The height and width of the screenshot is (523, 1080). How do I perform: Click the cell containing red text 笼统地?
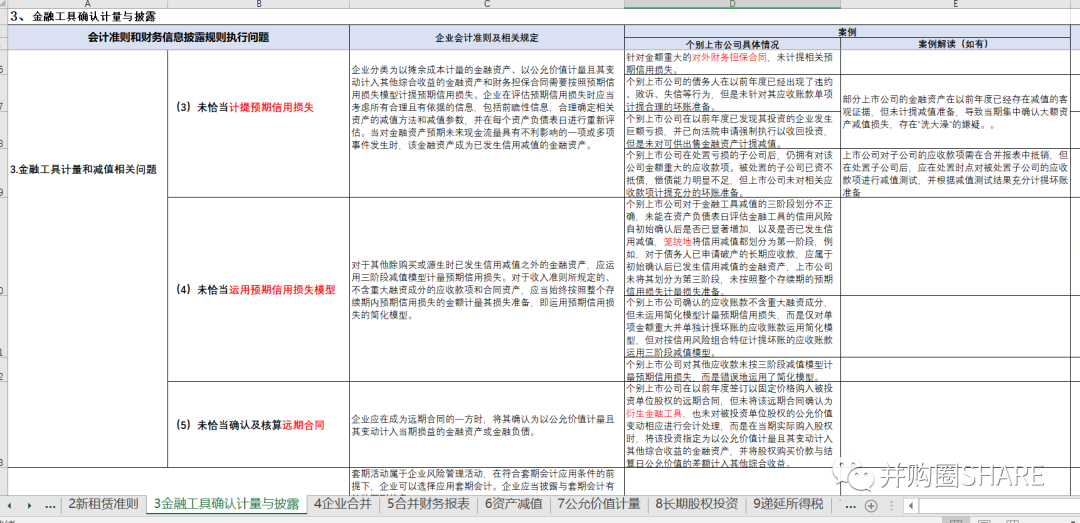[732, 247]
